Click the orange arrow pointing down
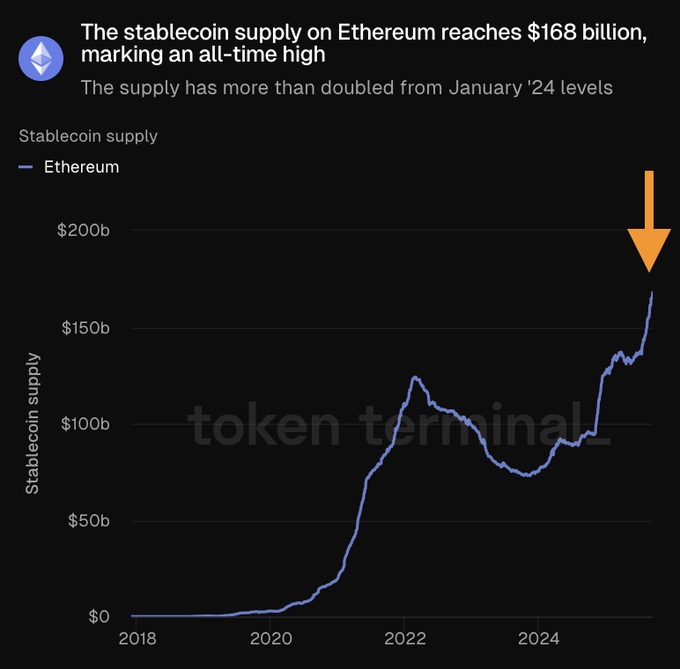Image resolution: width=680 pixels, height=669 pixels. [x=649, y=221]
